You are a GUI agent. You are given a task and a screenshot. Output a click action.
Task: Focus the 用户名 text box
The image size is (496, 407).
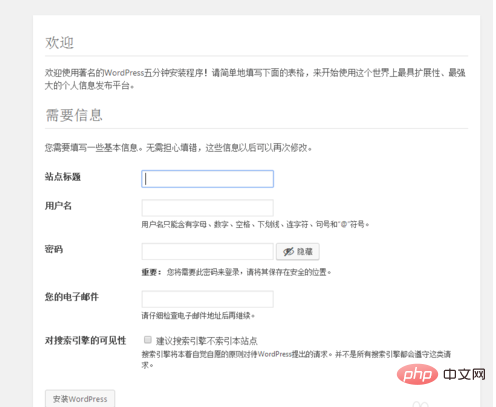tap(207, 208)
